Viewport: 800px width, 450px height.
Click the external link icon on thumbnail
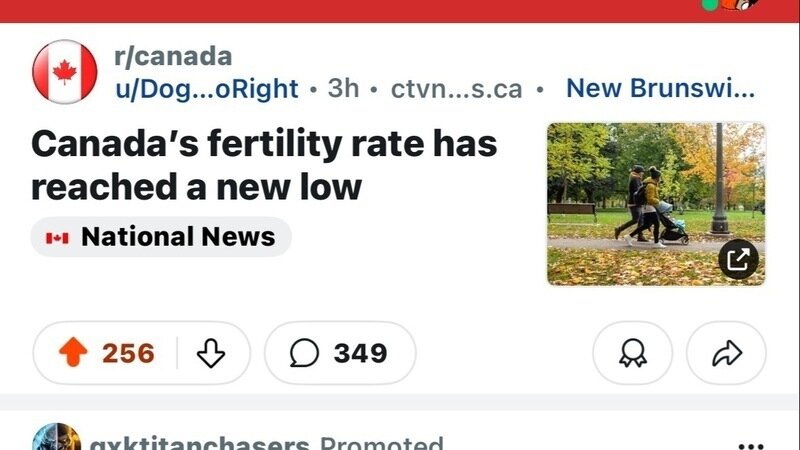point(738,260)
